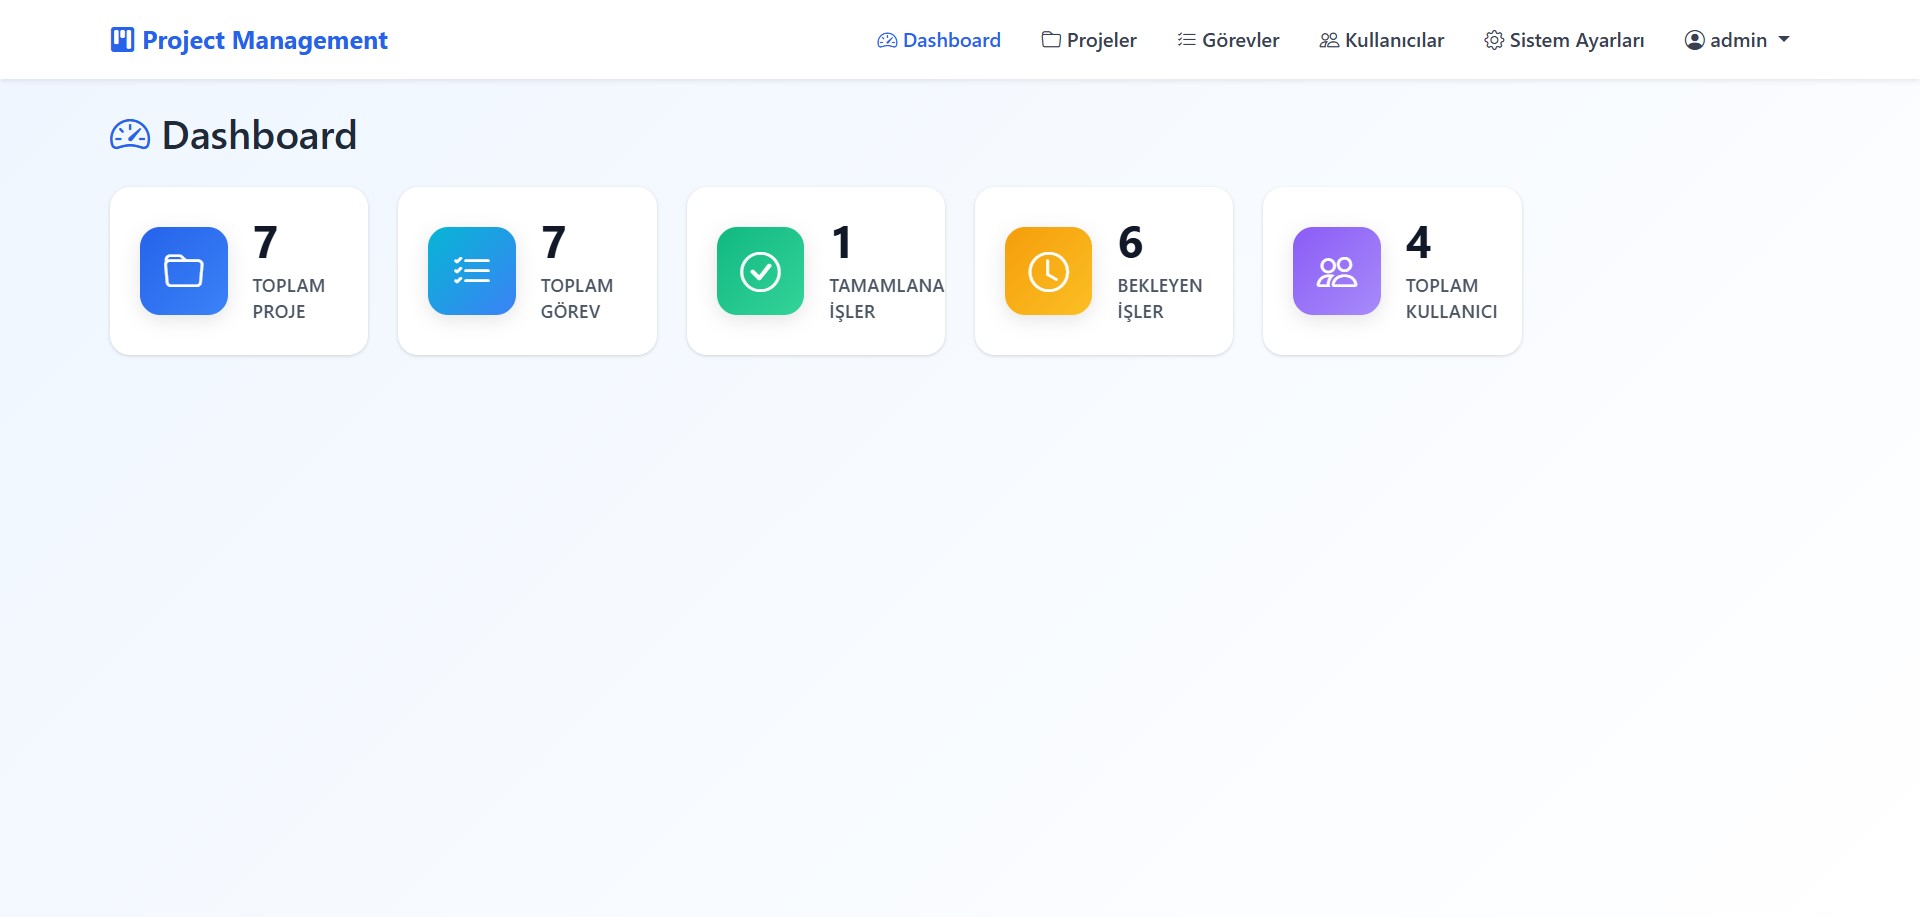This screenshot has width=1920, height=917.
Task: Open the Project Management brand link
Action: [x=249, y=40]
